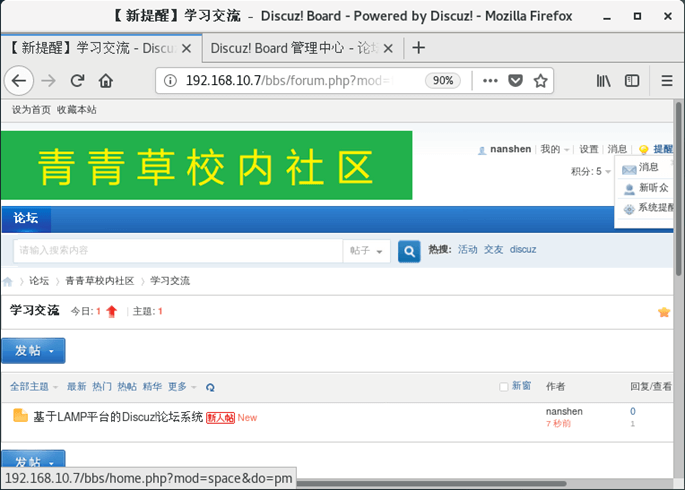Open the 提醒 reminders link
Screen dimensions: 685x490
pyautogui.click(x=663, y=149)
